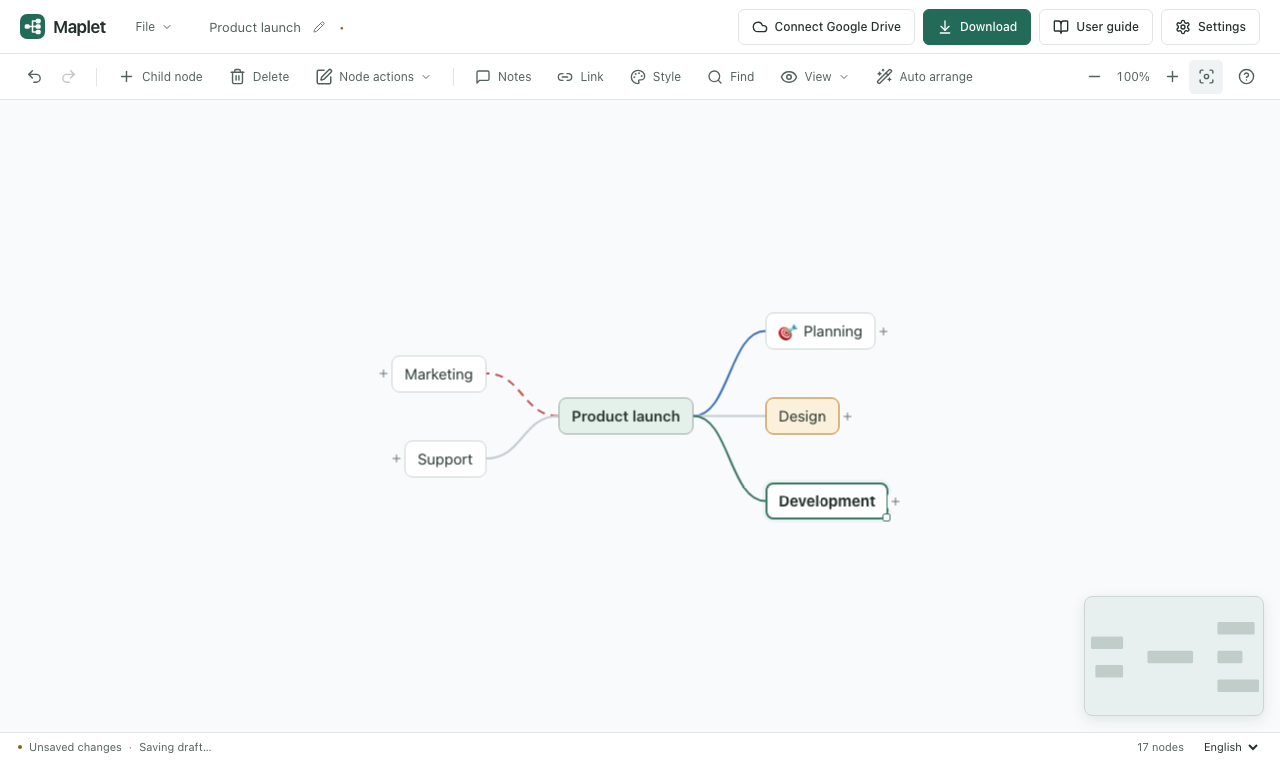Viewport: 1280px width, 760px height.
Task: Select the Design node
Action: [x=802, y=416]
